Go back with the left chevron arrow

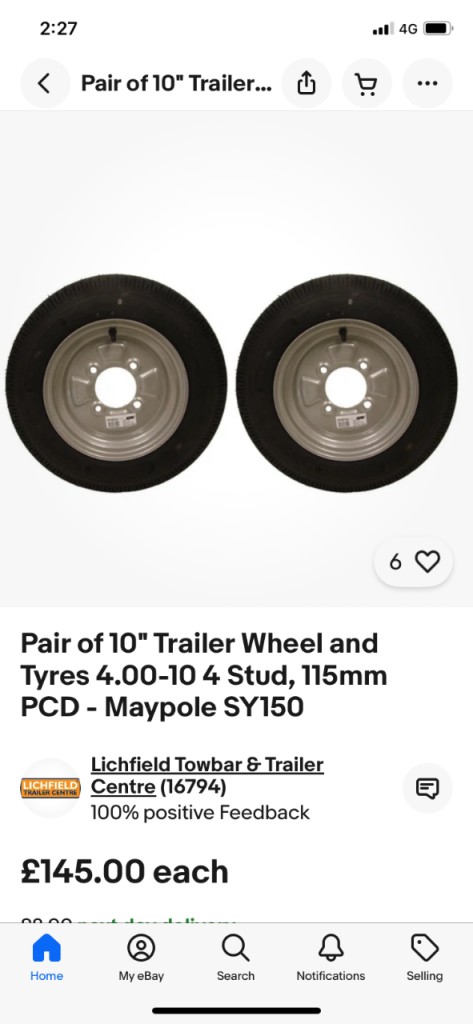point(44,83)
